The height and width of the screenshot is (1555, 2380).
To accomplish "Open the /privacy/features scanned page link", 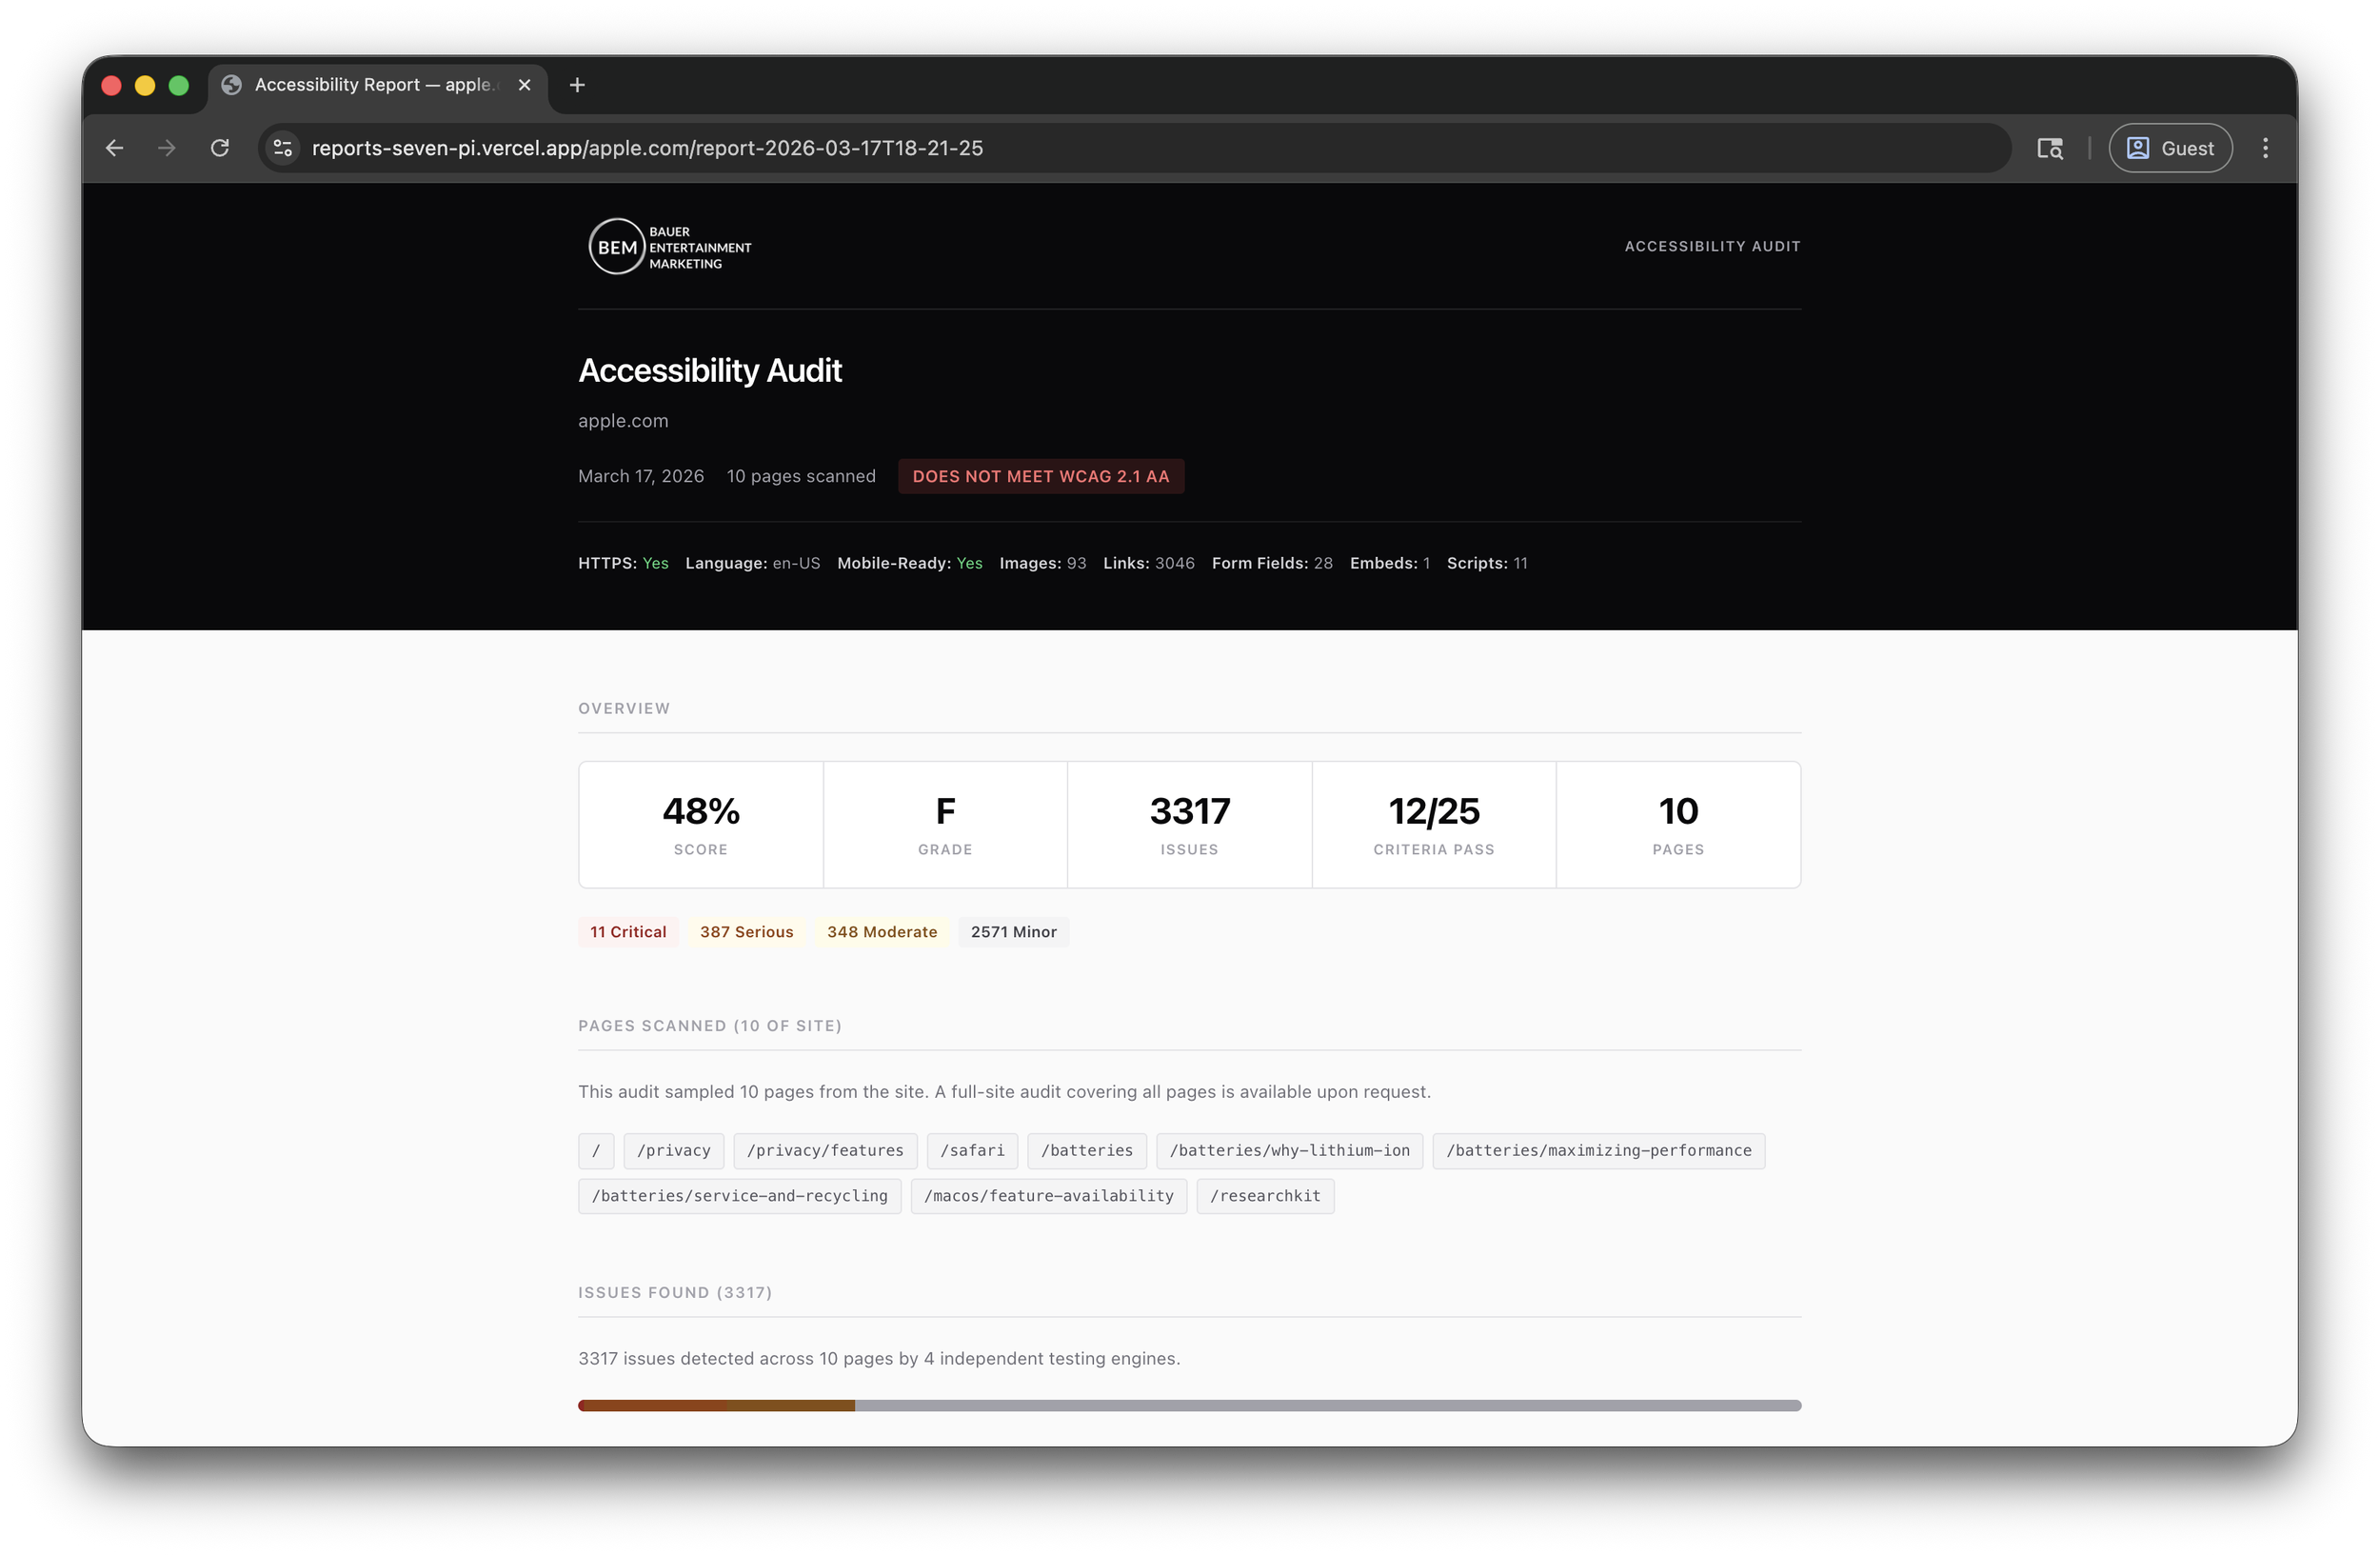I will (825, 1150).
